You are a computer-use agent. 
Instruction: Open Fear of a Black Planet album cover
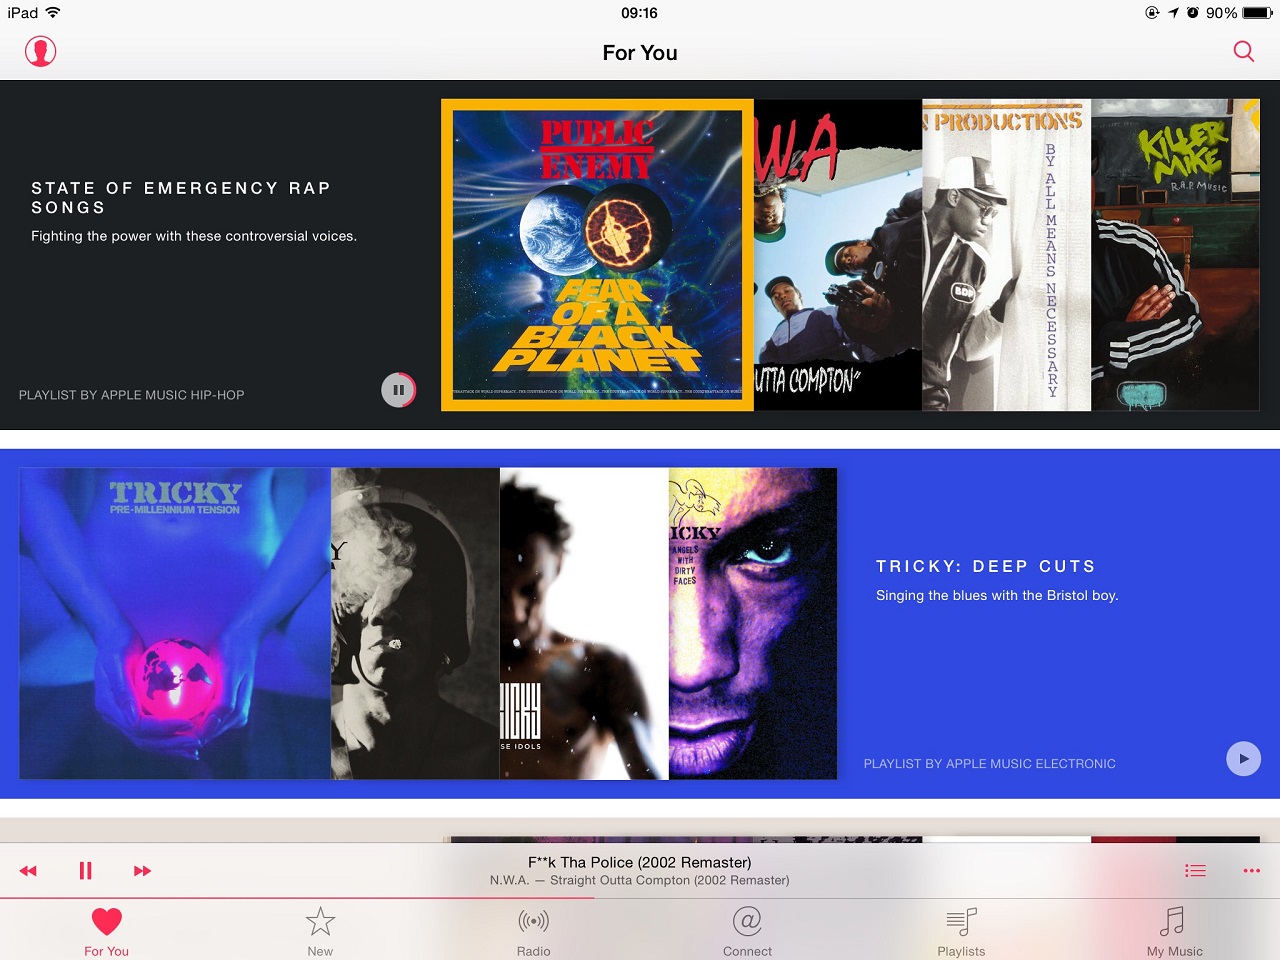pyautogui.click(x=597, y=254)
